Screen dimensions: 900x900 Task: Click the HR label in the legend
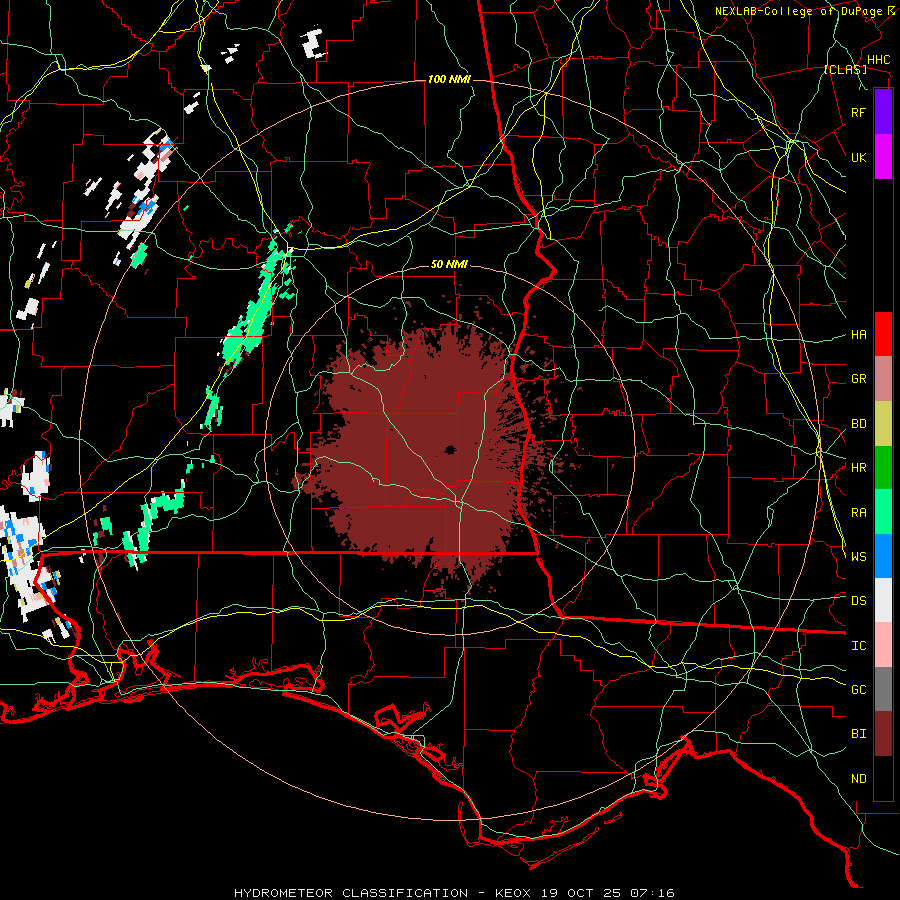pos(858,468)
